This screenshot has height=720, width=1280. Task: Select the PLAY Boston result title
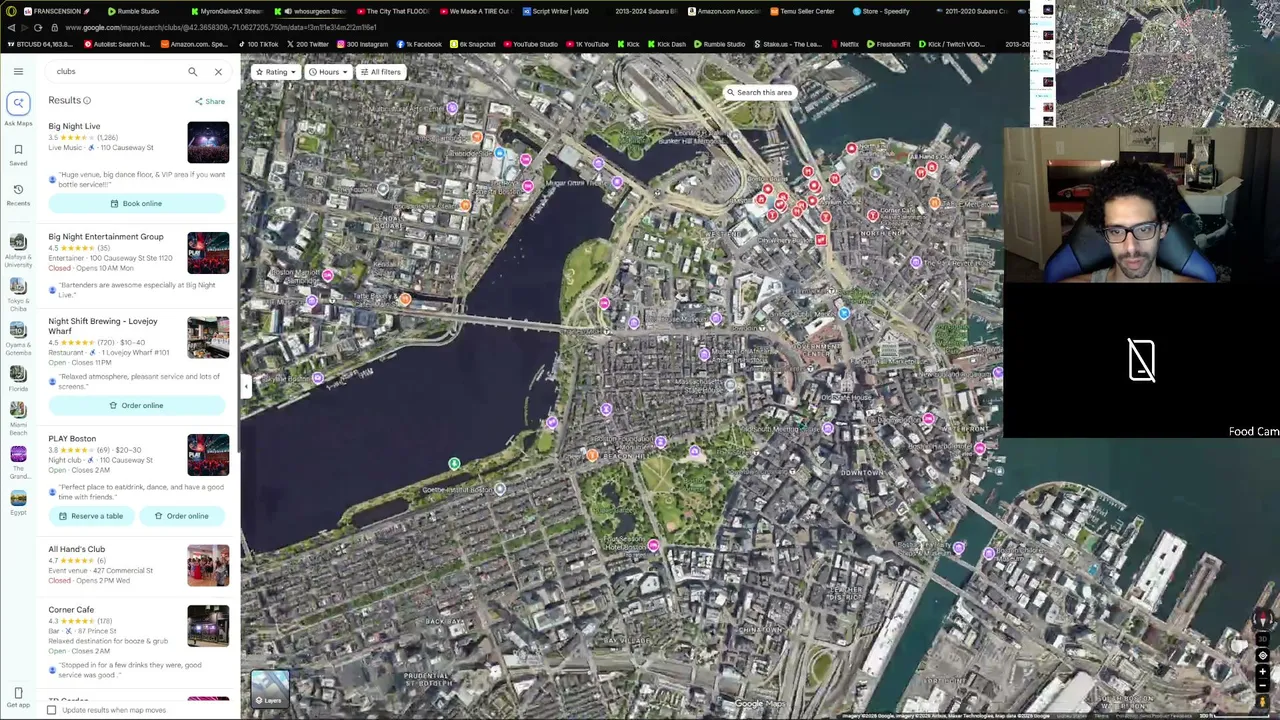click(72, 439)
